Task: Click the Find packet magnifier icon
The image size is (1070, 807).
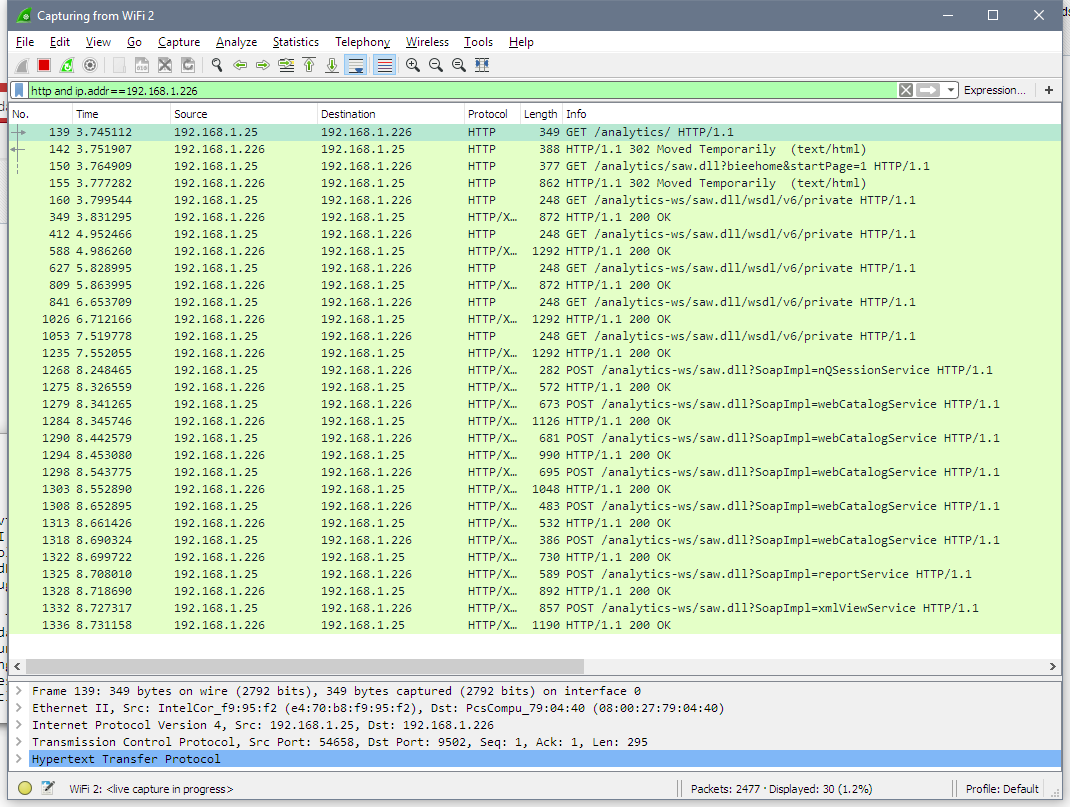Action: click(216, 65)
